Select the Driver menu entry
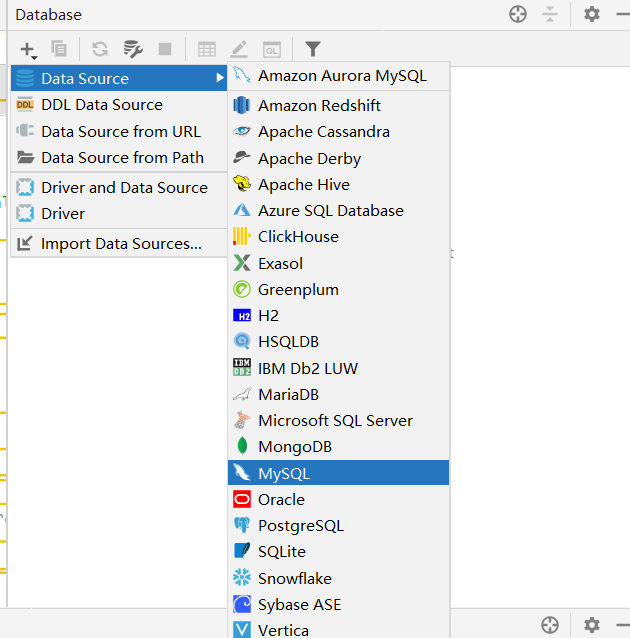 pos(119,214)
